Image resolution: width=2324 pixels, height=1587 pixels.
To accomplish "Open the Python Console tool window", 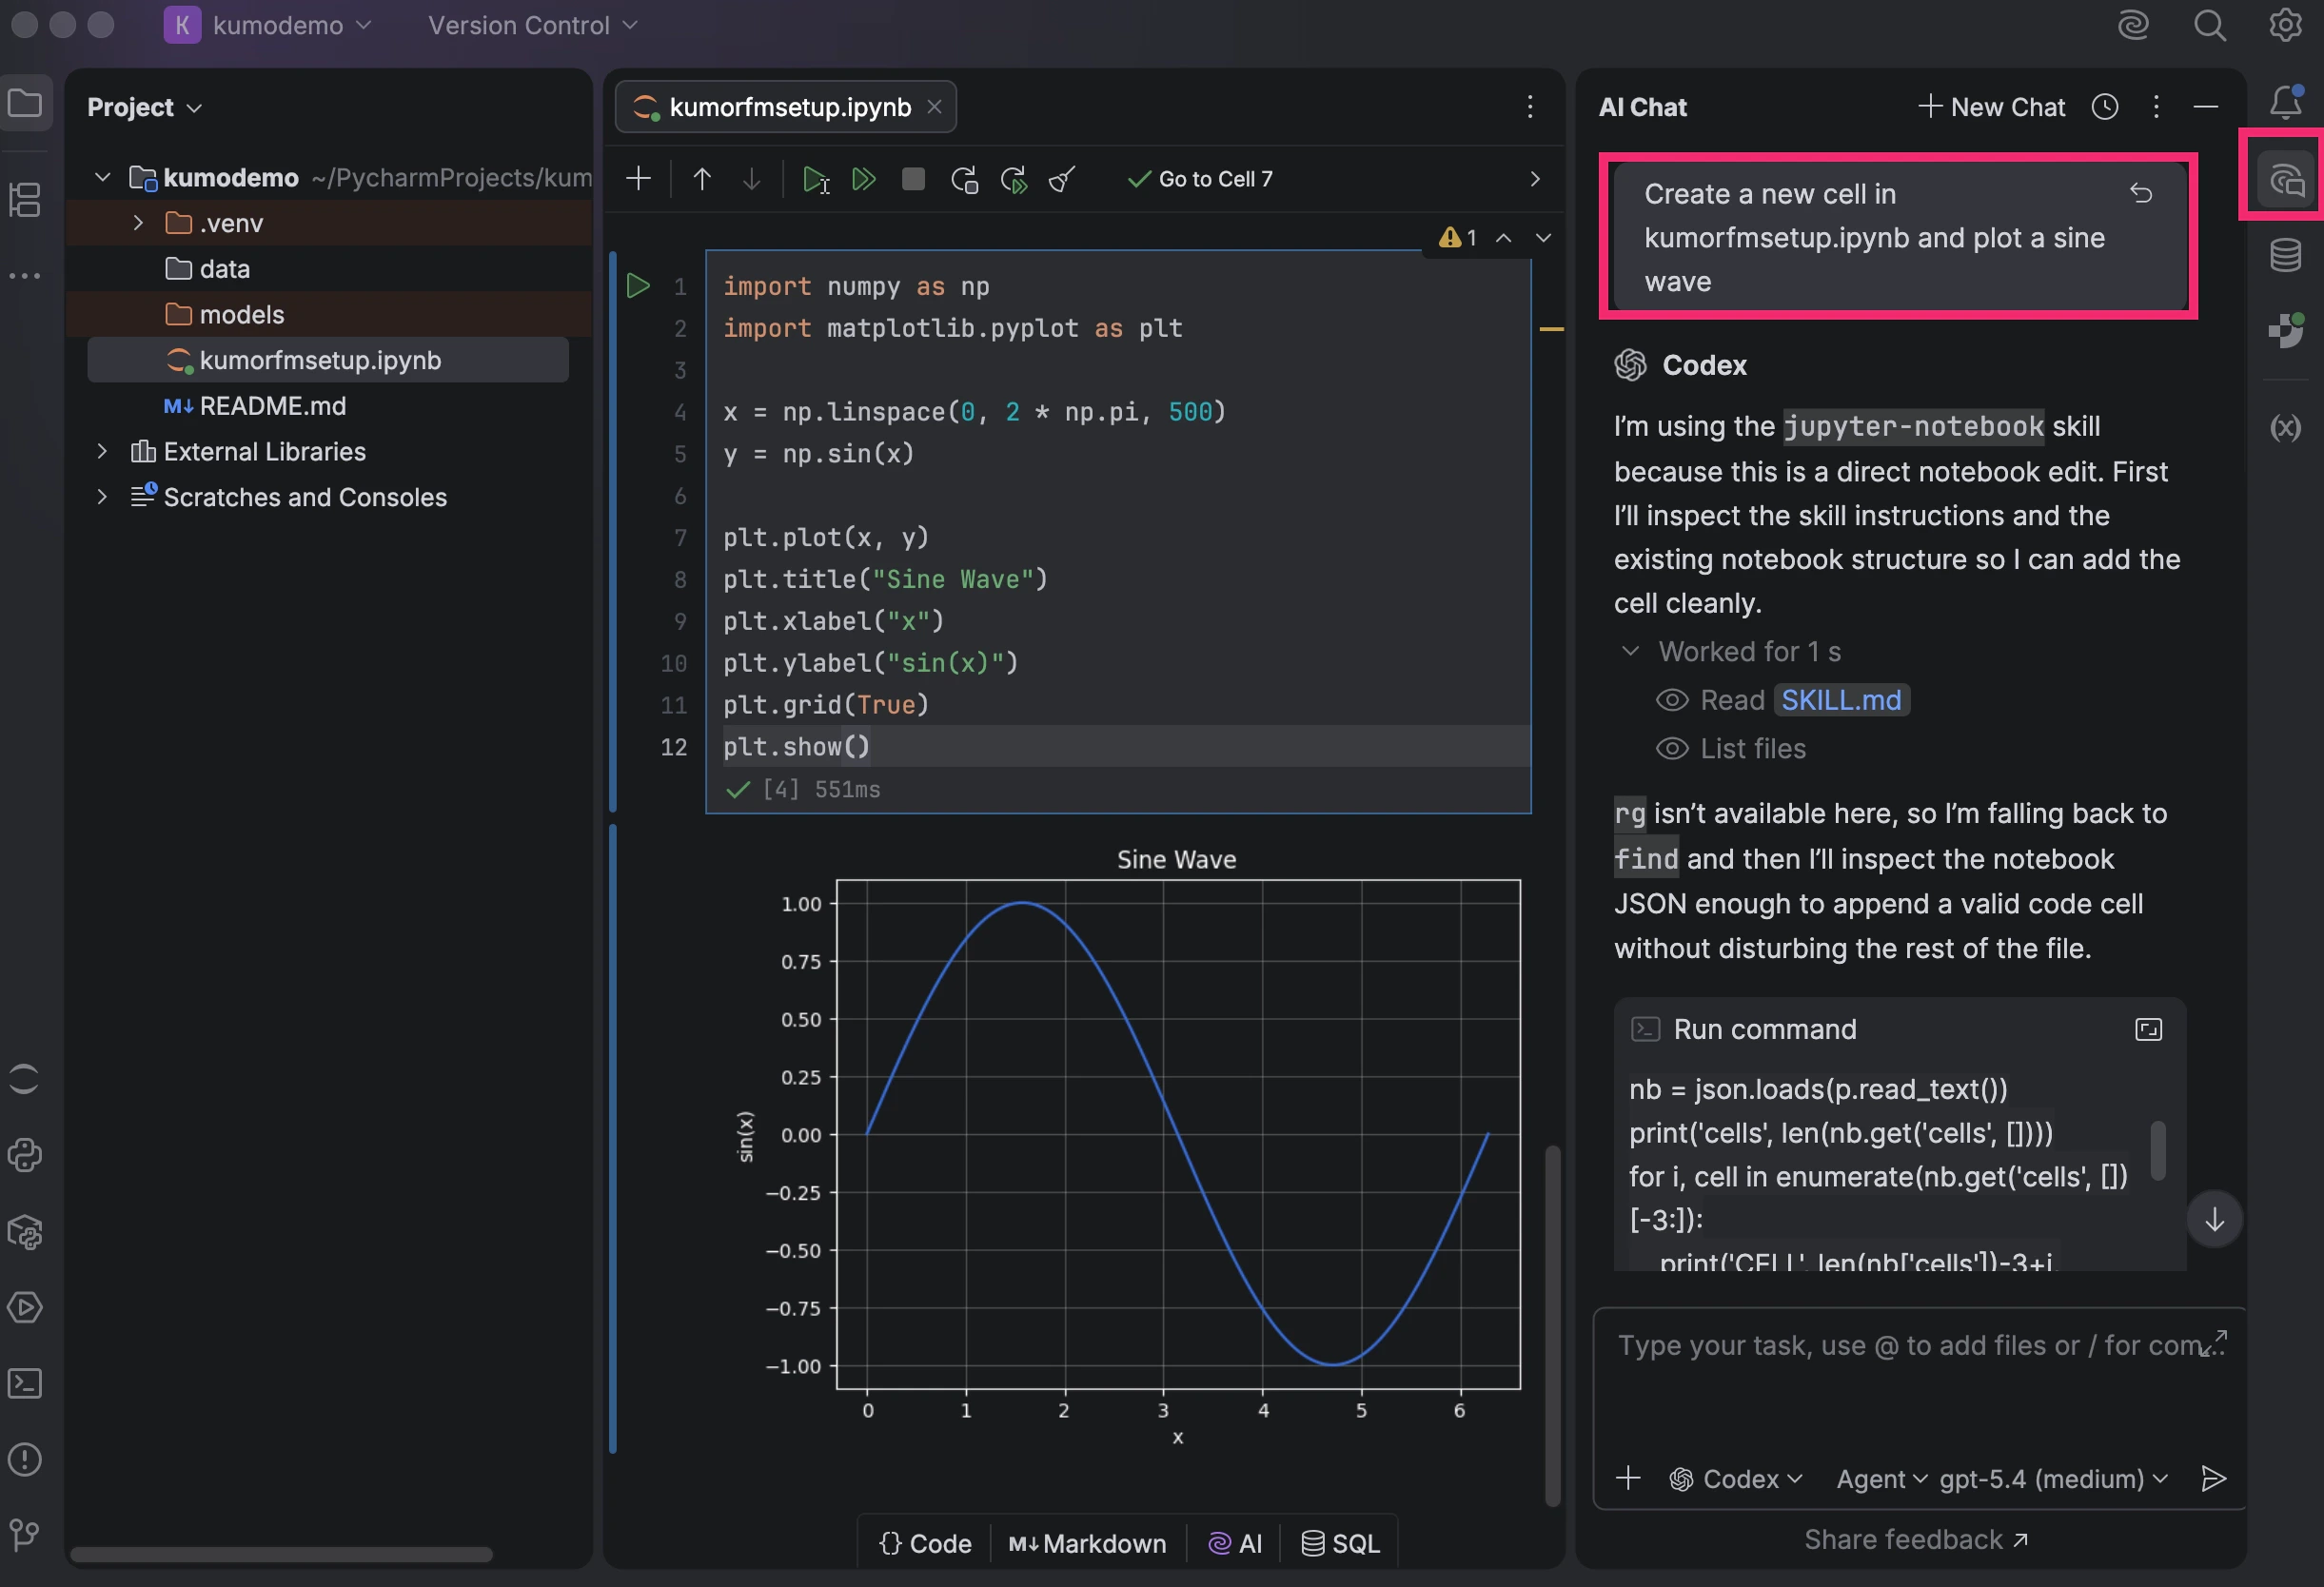I will click(25, 1155).
